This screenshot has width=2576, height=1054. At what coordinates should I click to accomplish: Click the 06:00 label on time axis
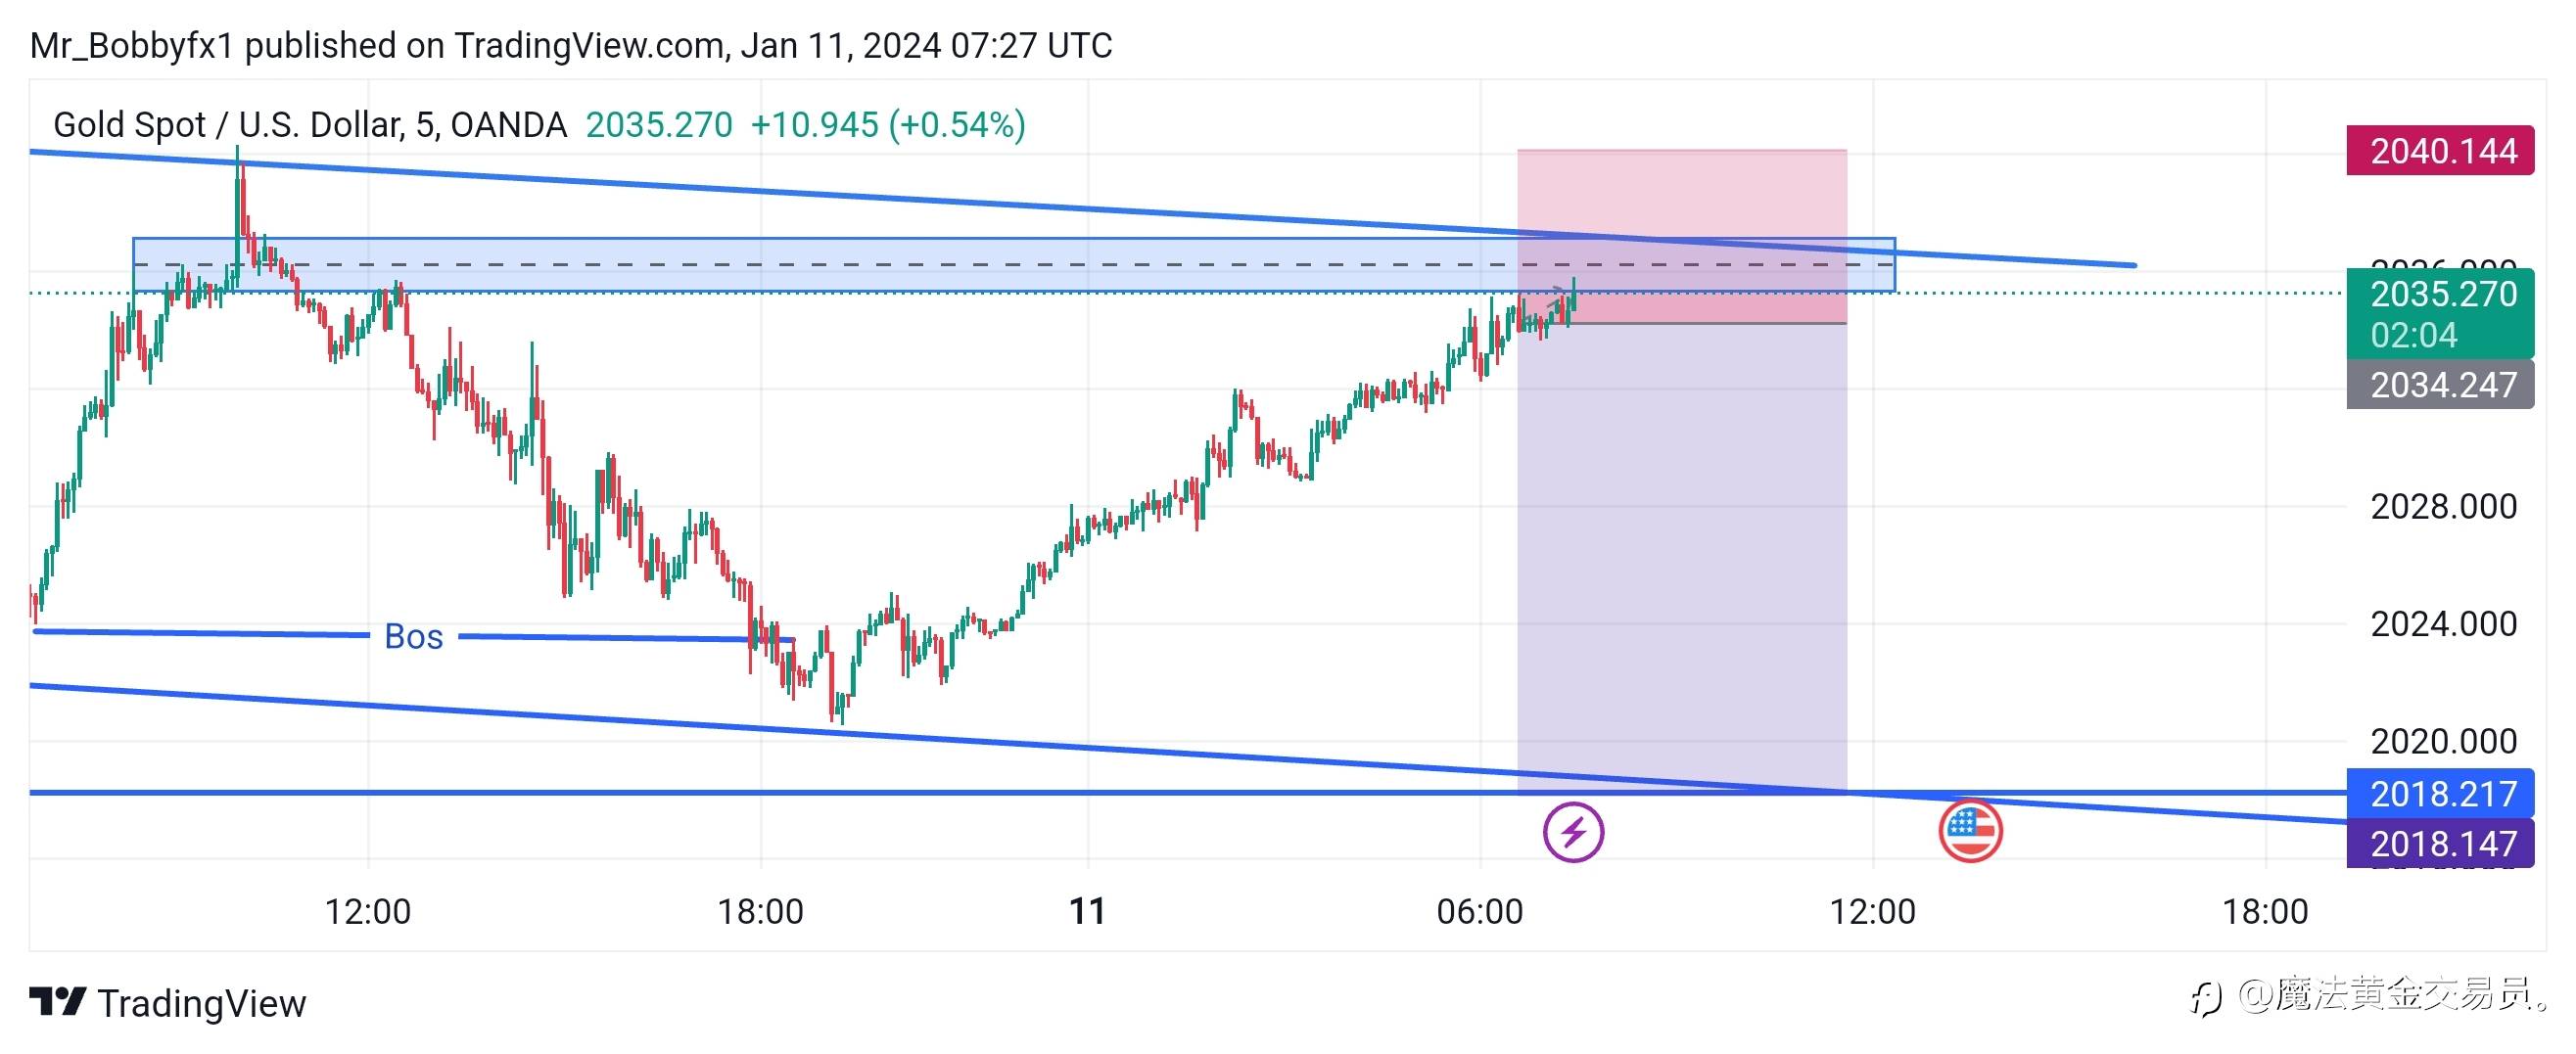1480,911
